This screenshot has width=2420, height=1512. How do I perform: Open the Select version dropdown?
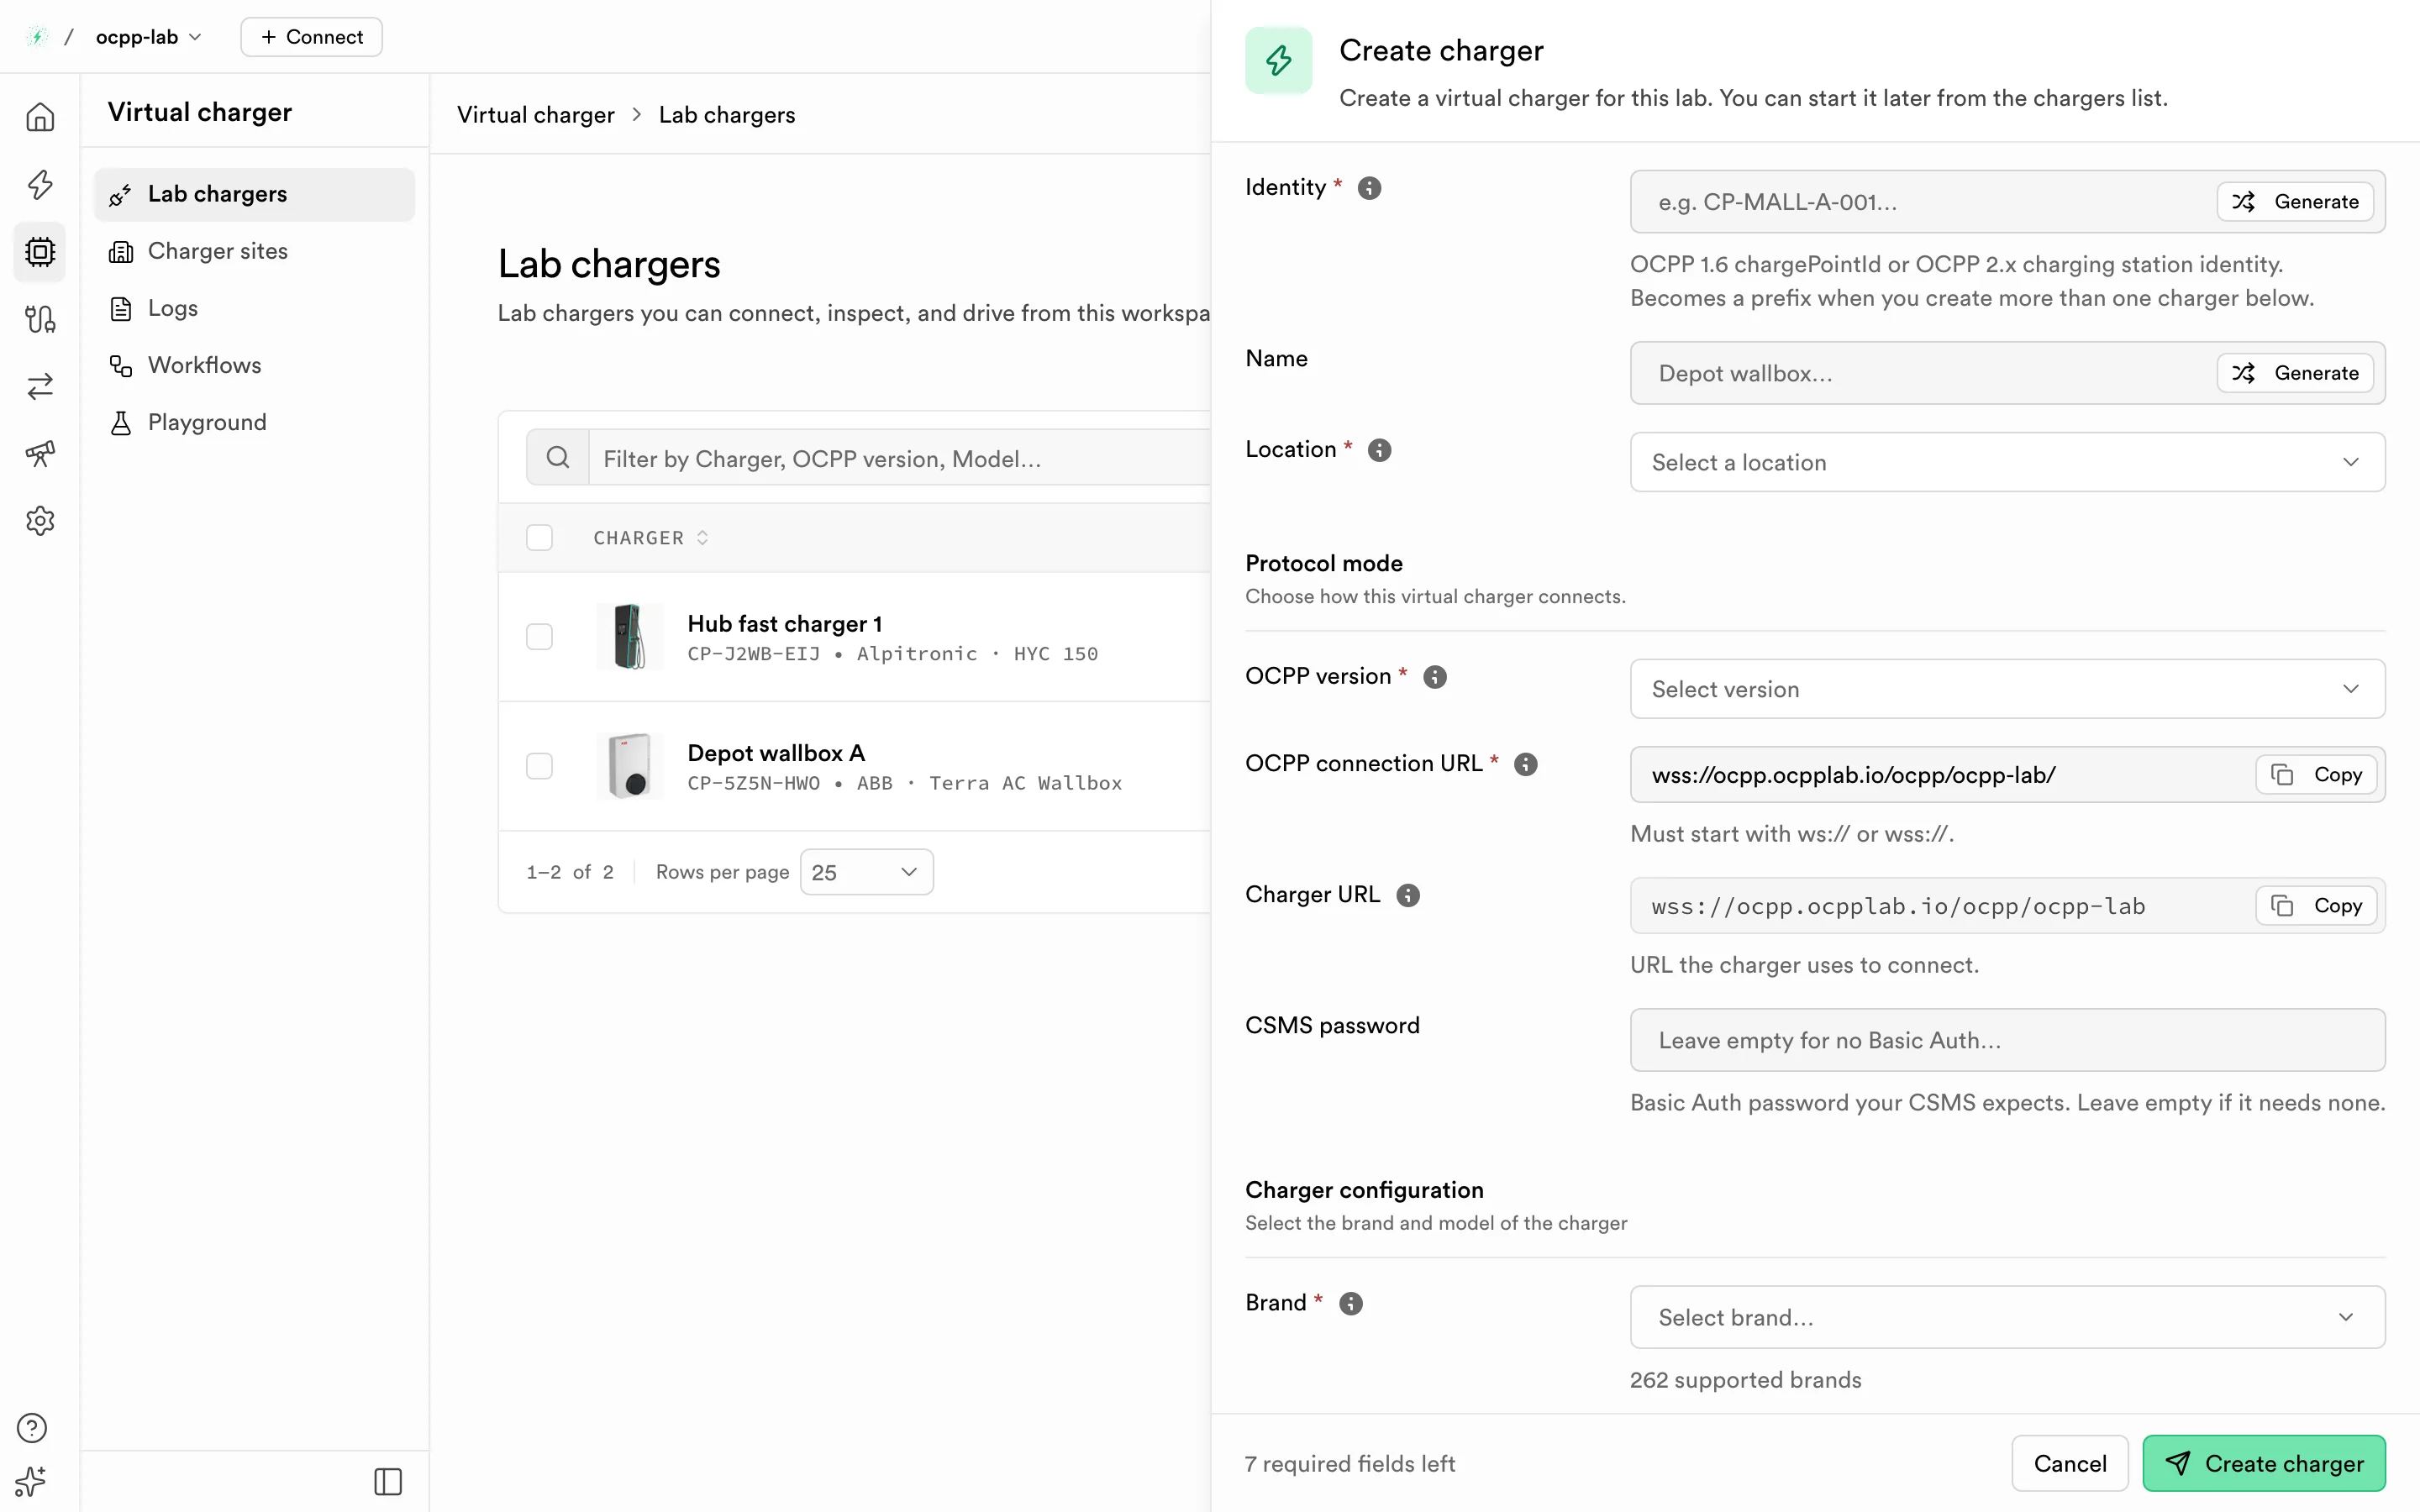2007,689
